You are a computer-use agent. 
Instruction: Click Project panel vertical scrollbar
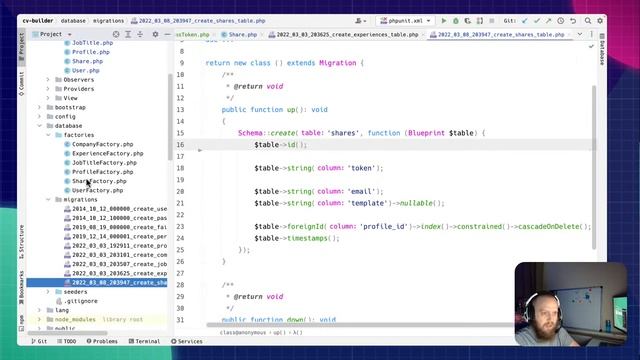pyautogui.click(x=170, y=117)
